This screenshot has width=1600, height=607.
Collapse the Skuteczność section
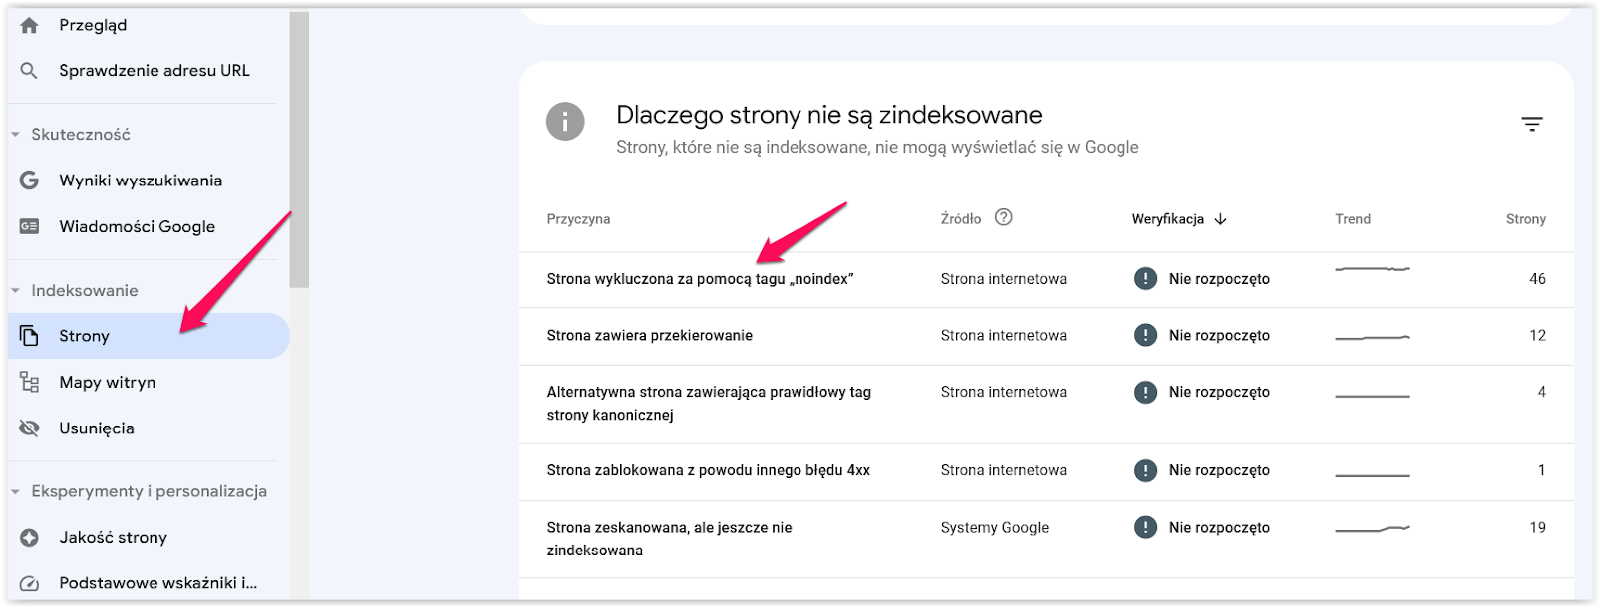15,134
